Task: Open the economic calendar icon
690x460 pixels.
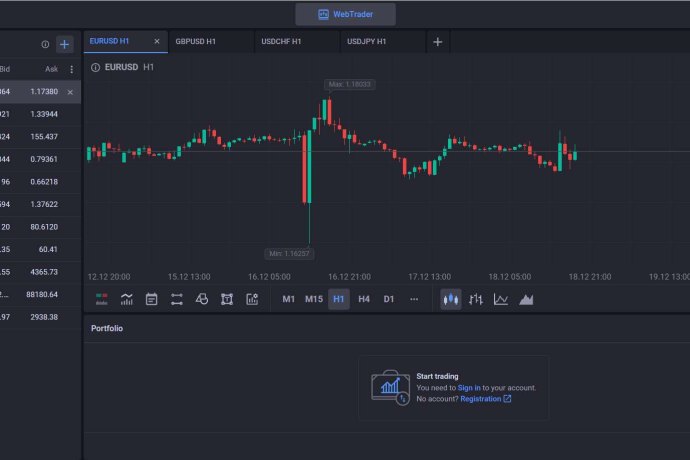Action: 151,299
